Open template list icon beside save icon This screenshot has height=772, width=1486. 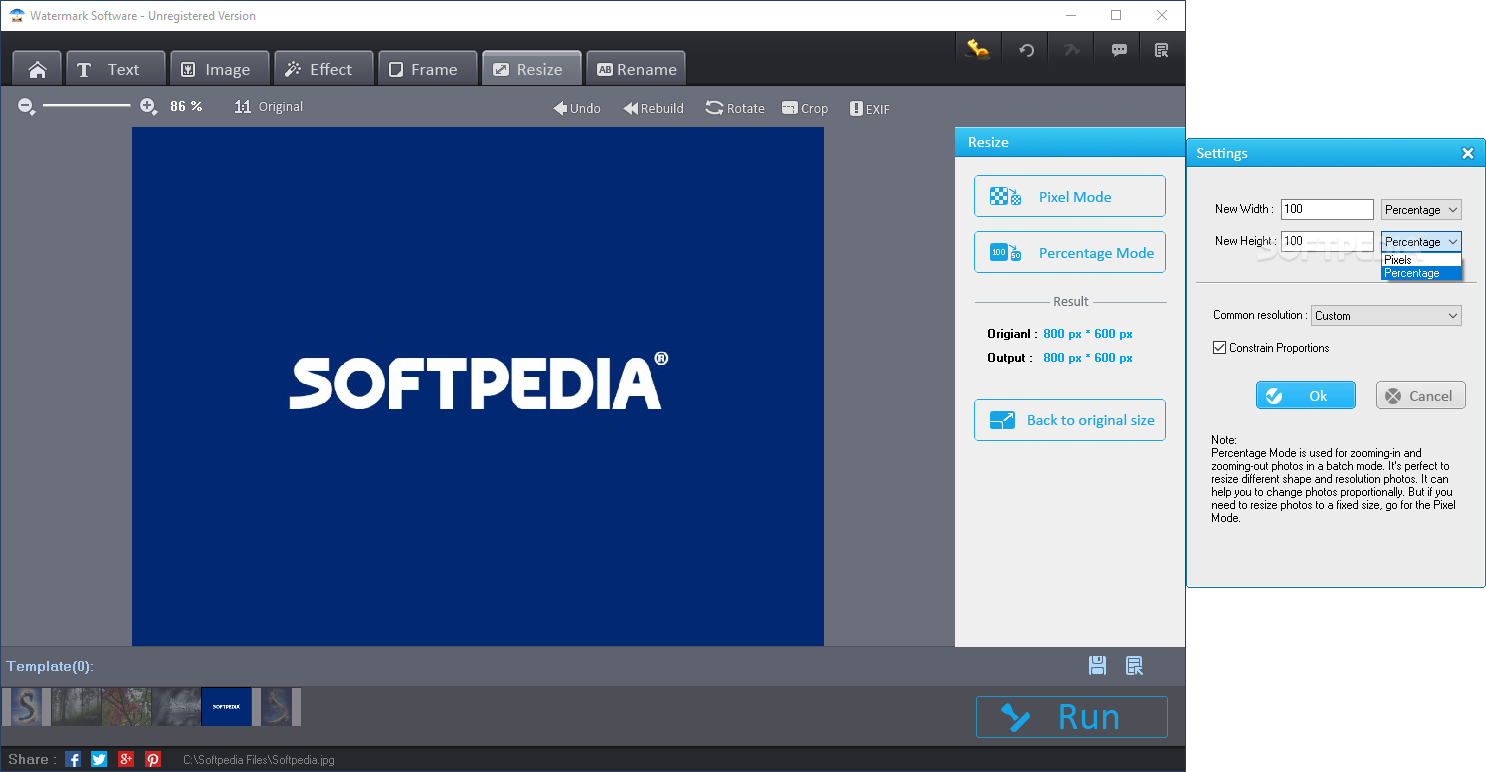pos(1134,666)
